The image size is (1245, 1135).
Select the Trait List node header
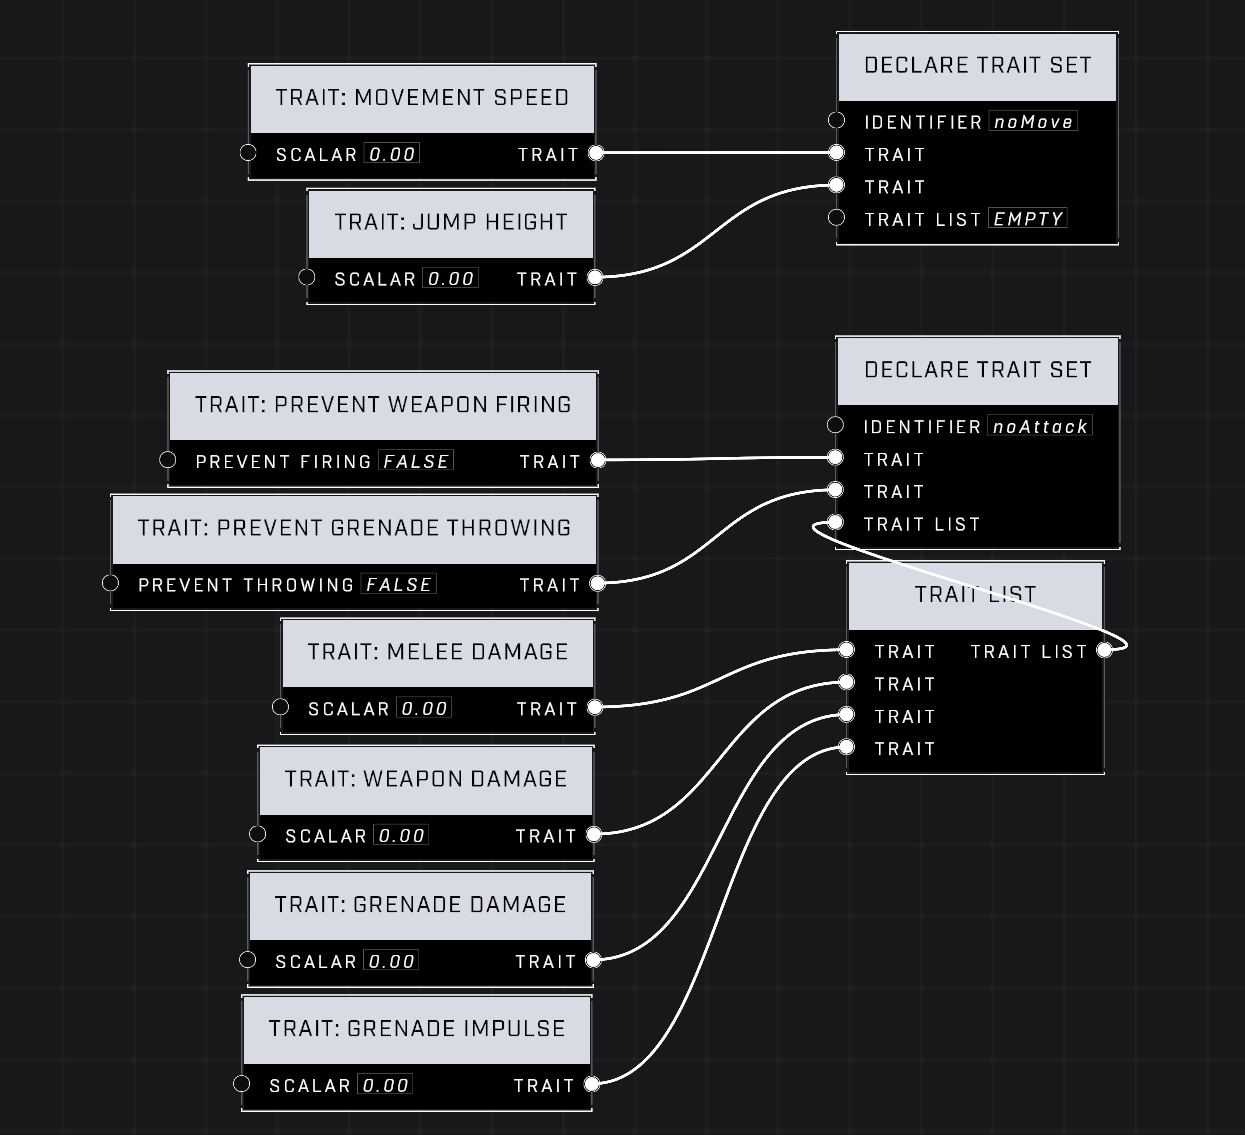point(975,595)
